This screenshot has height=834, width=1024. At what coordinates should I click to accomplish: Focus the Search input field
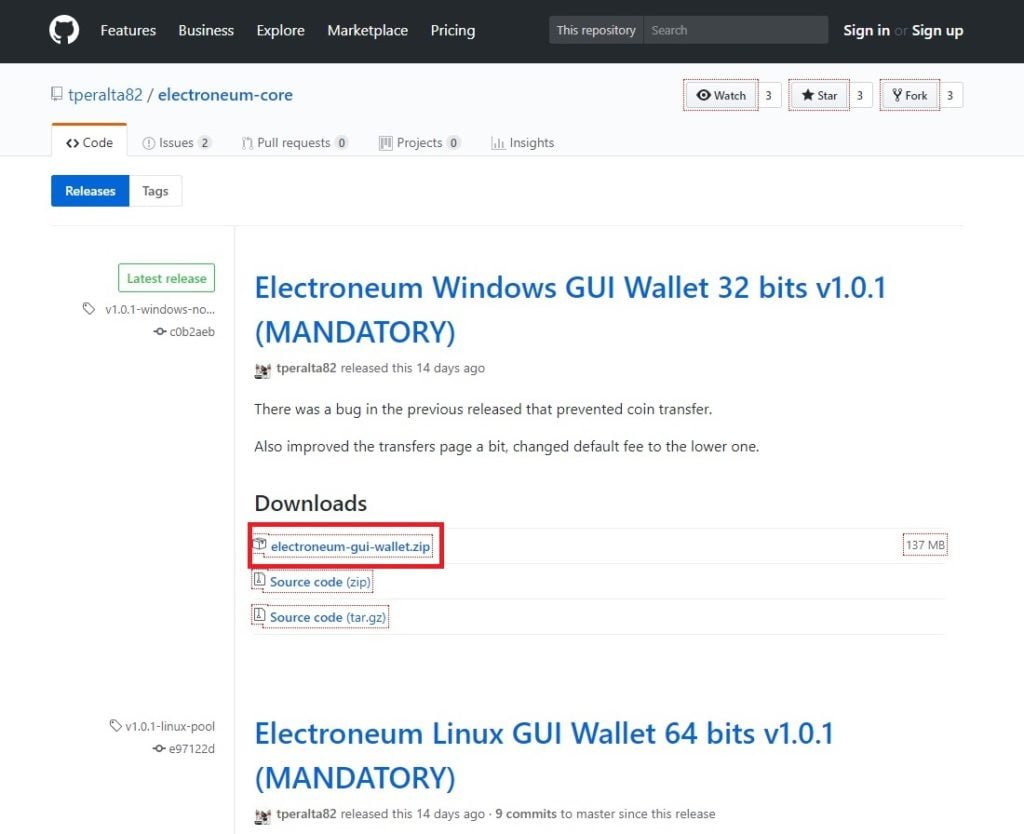(736, 30)
